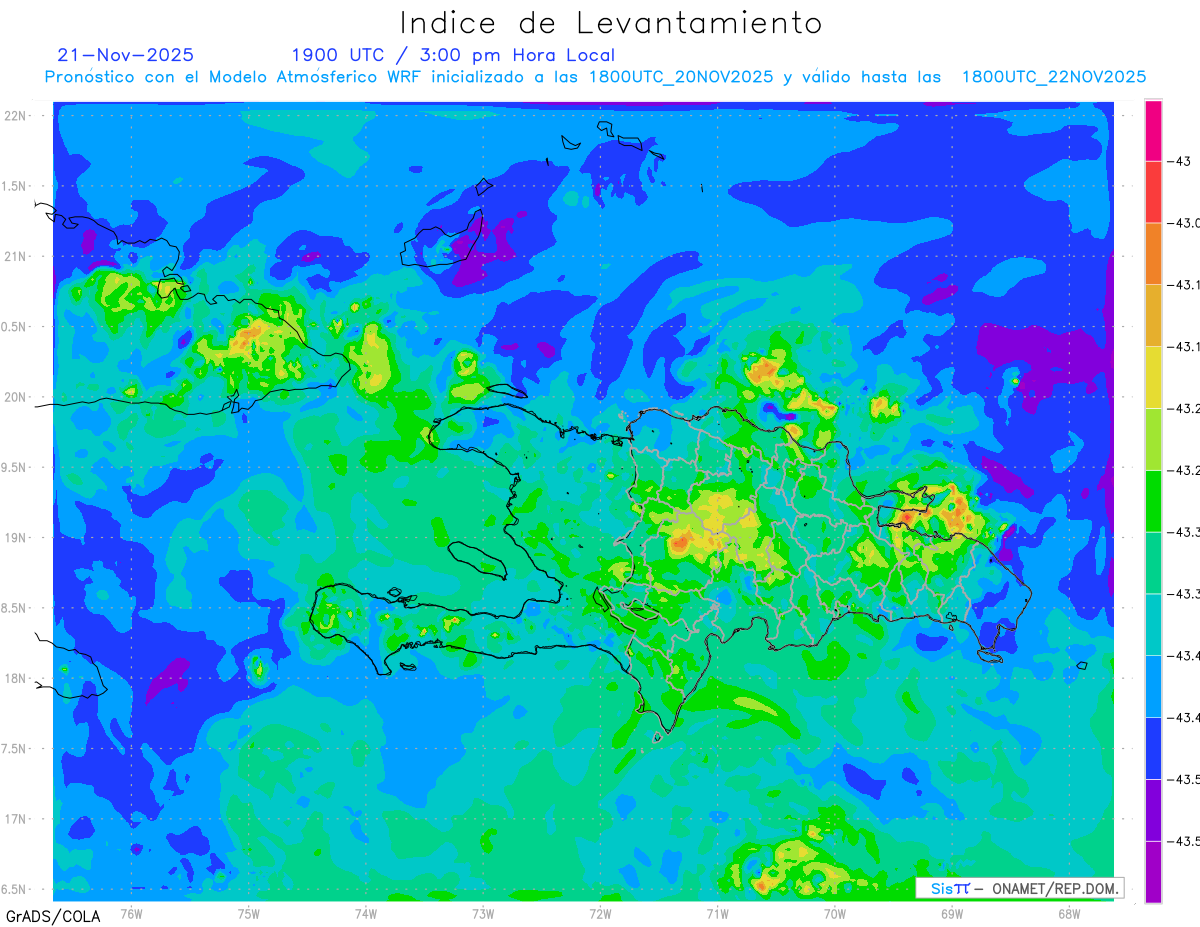The width and height of the screenshot is (1200, 927).
Task: Click the 'ONAMET/REP.DOM.' credit box
Action: tap(1019, 888)
